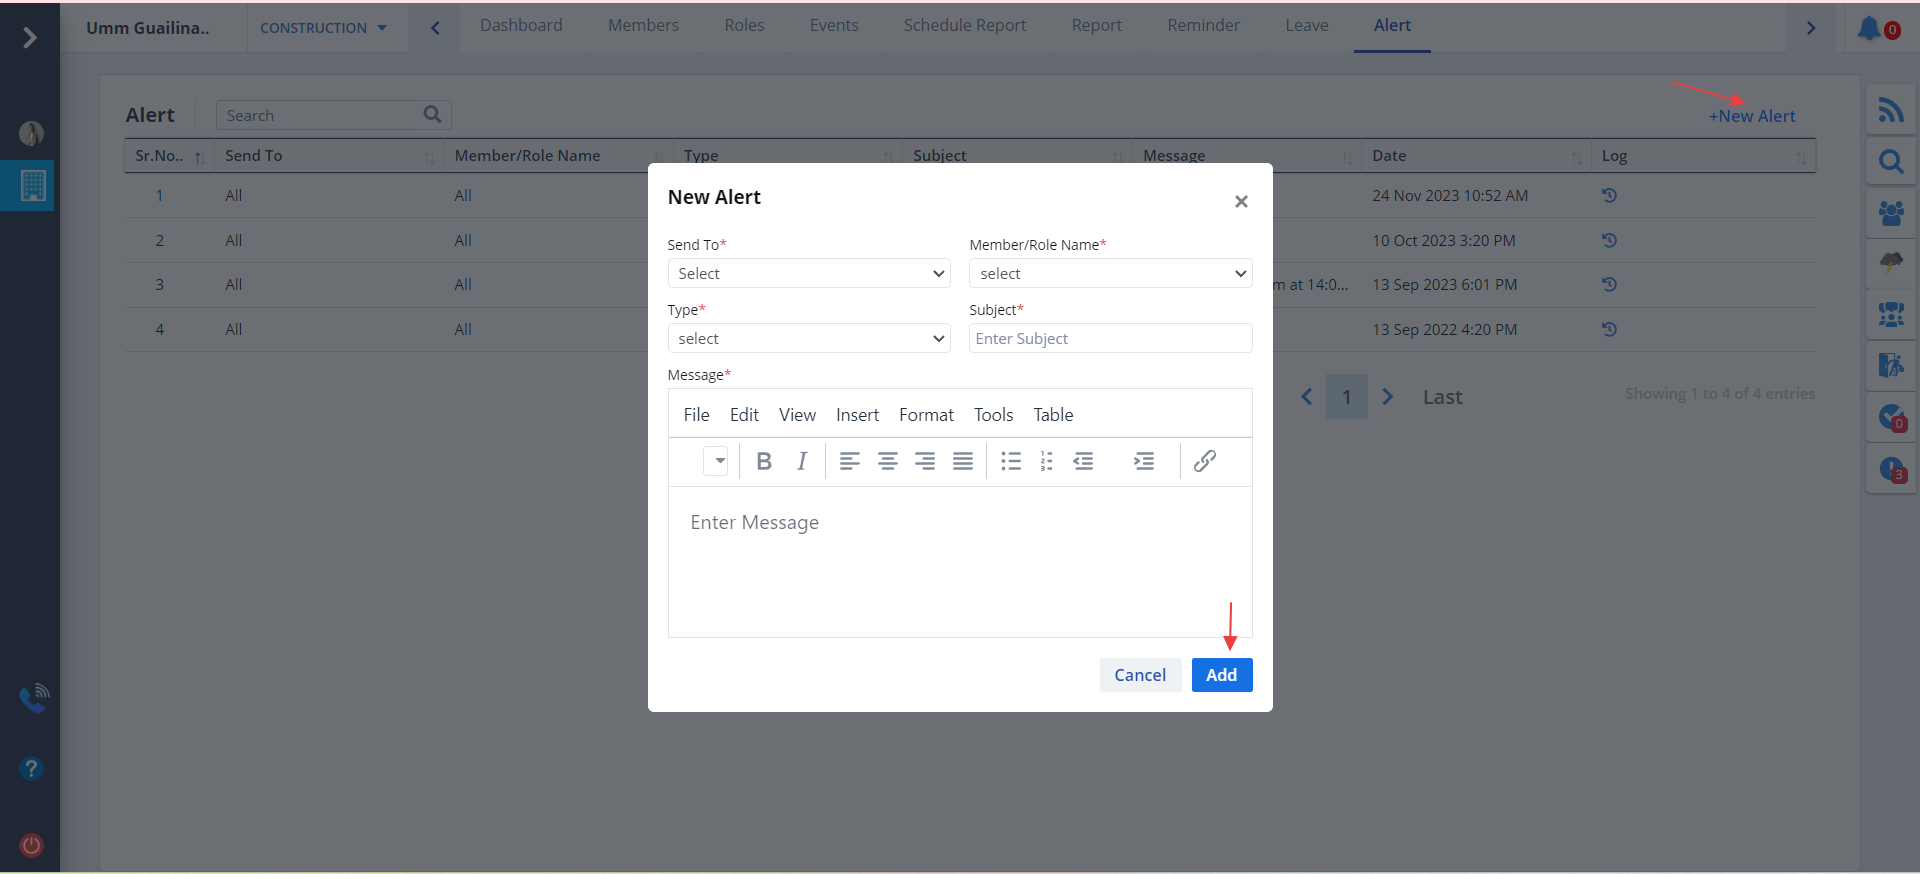Screen dimensions: 1920x874
Task: Click the insert link icon
Action: coord(1205,461)
